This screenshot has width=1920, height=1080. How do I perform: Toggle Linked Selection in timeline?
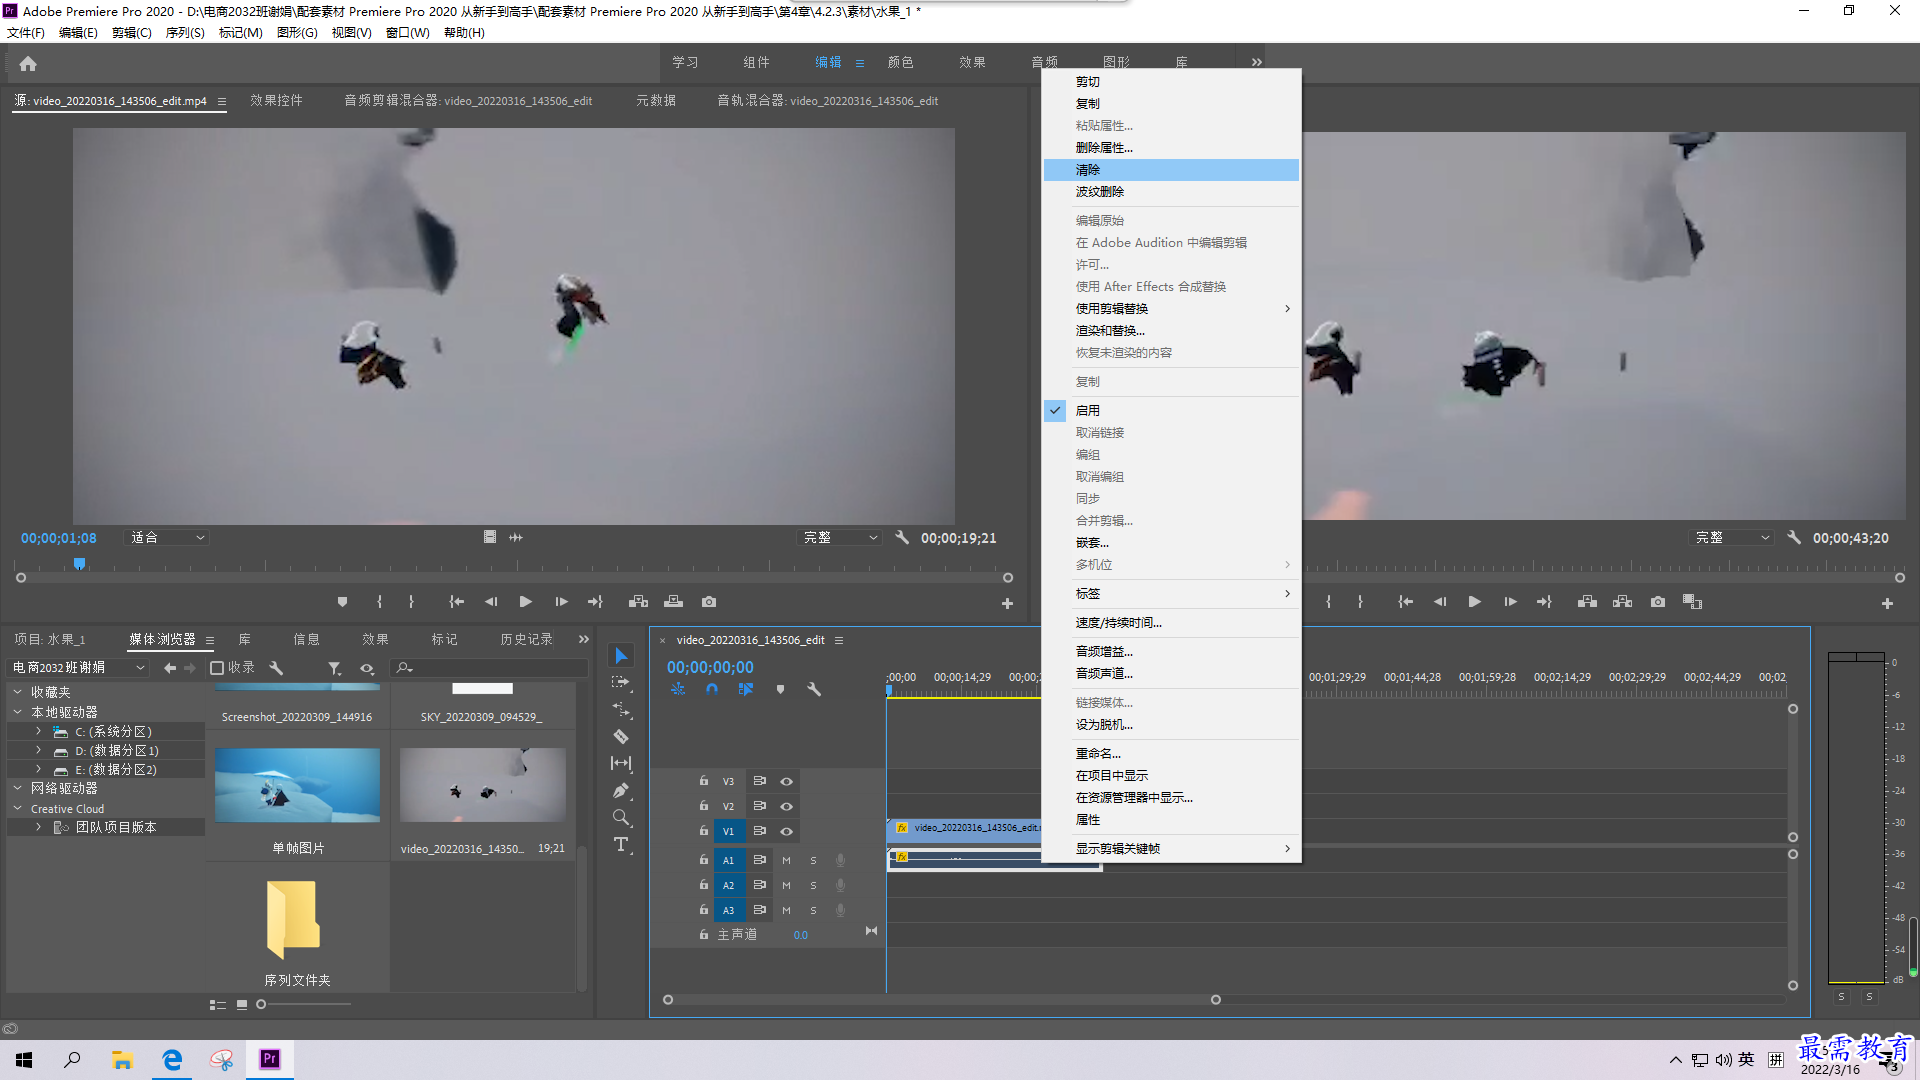click(746, 689)
